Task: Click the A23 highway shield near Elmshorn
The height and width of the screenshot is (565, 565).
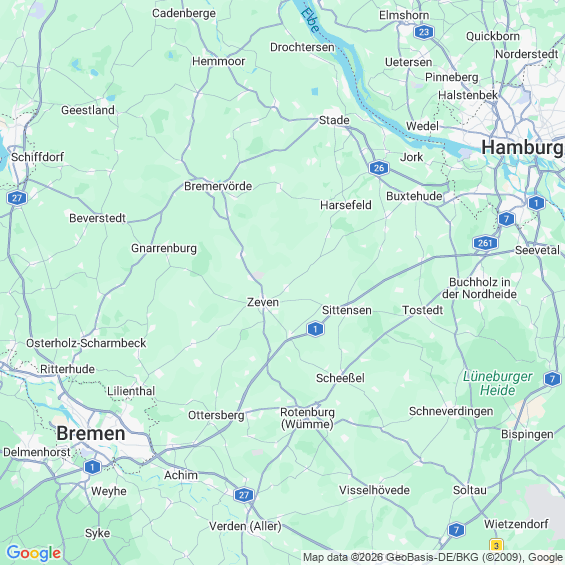Action: [424, 32]
